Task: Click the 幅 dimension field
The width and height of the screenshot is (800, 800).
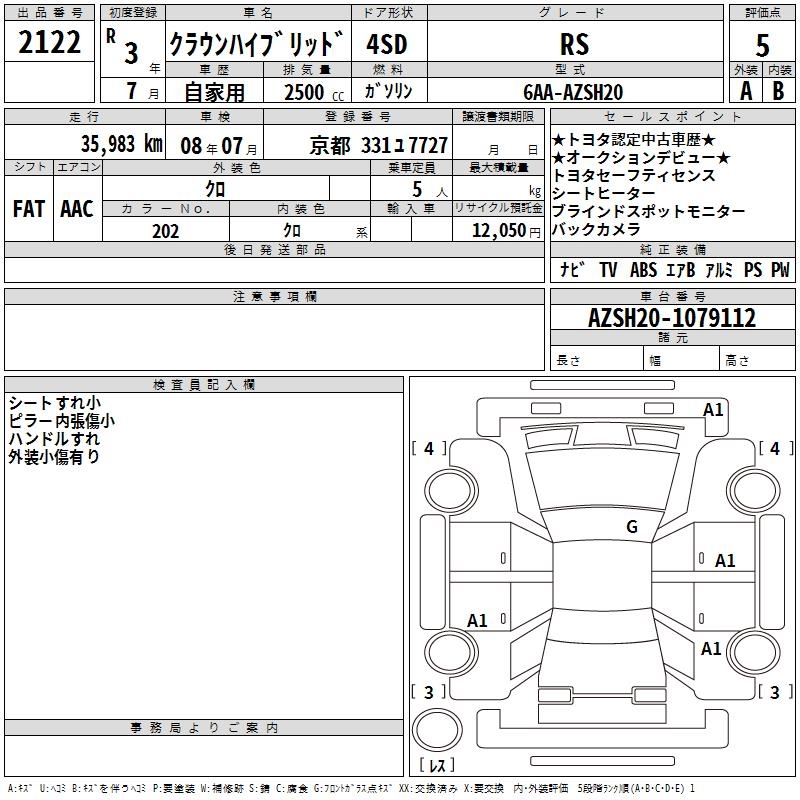Action: 681,358
